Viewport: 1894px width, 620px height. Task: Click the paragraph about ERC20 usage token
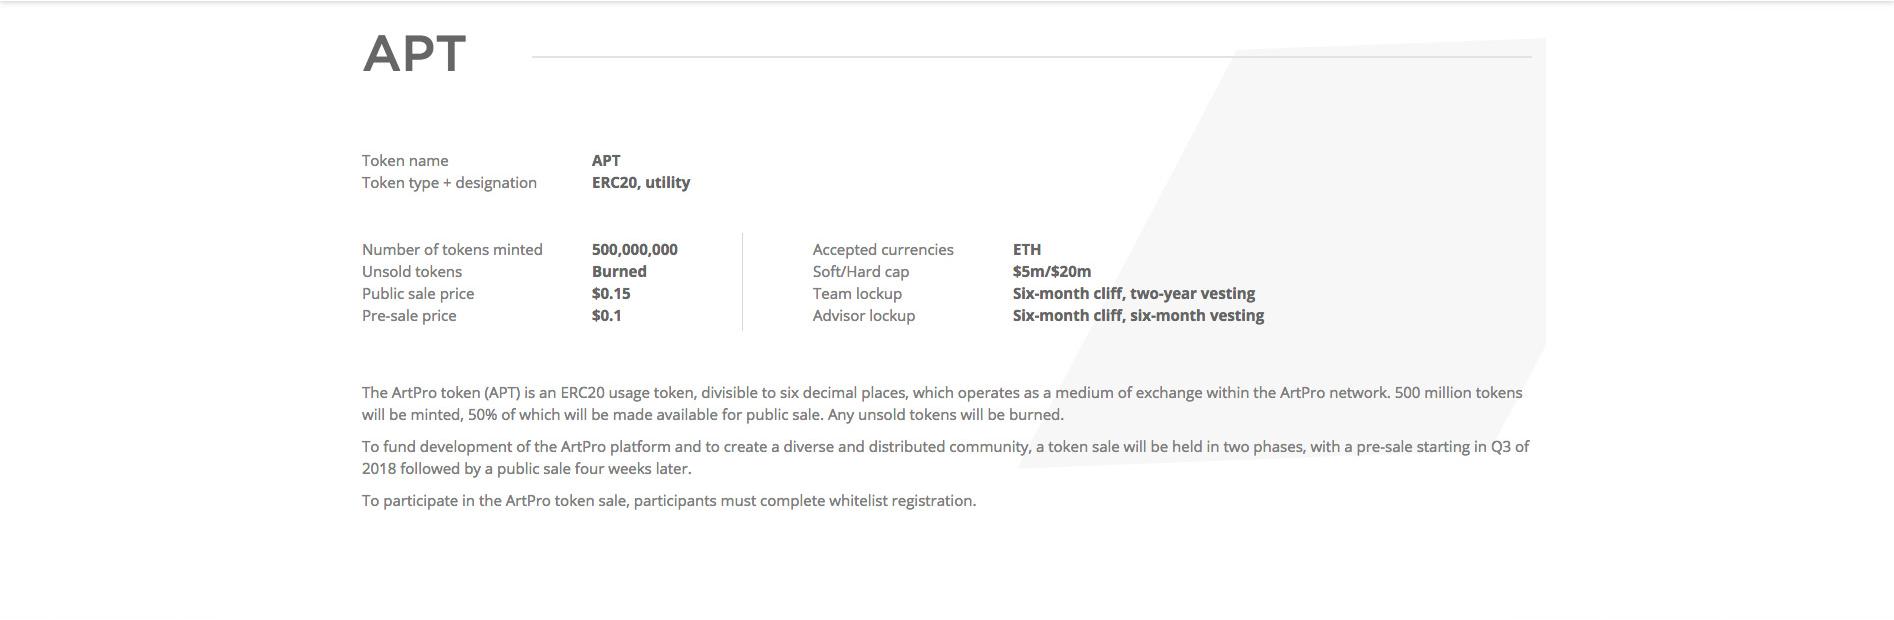point(942,404)
